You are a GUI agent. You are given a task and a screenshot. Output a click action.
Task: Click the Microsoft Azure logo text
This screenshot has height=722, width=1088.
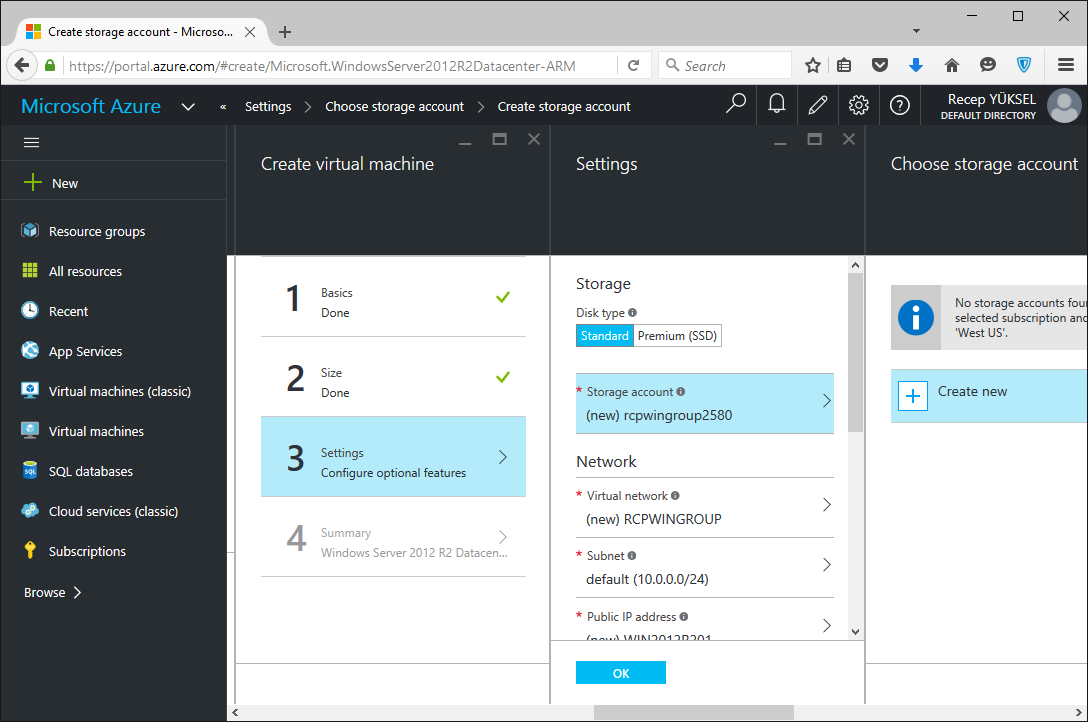(x=91, y=106)
